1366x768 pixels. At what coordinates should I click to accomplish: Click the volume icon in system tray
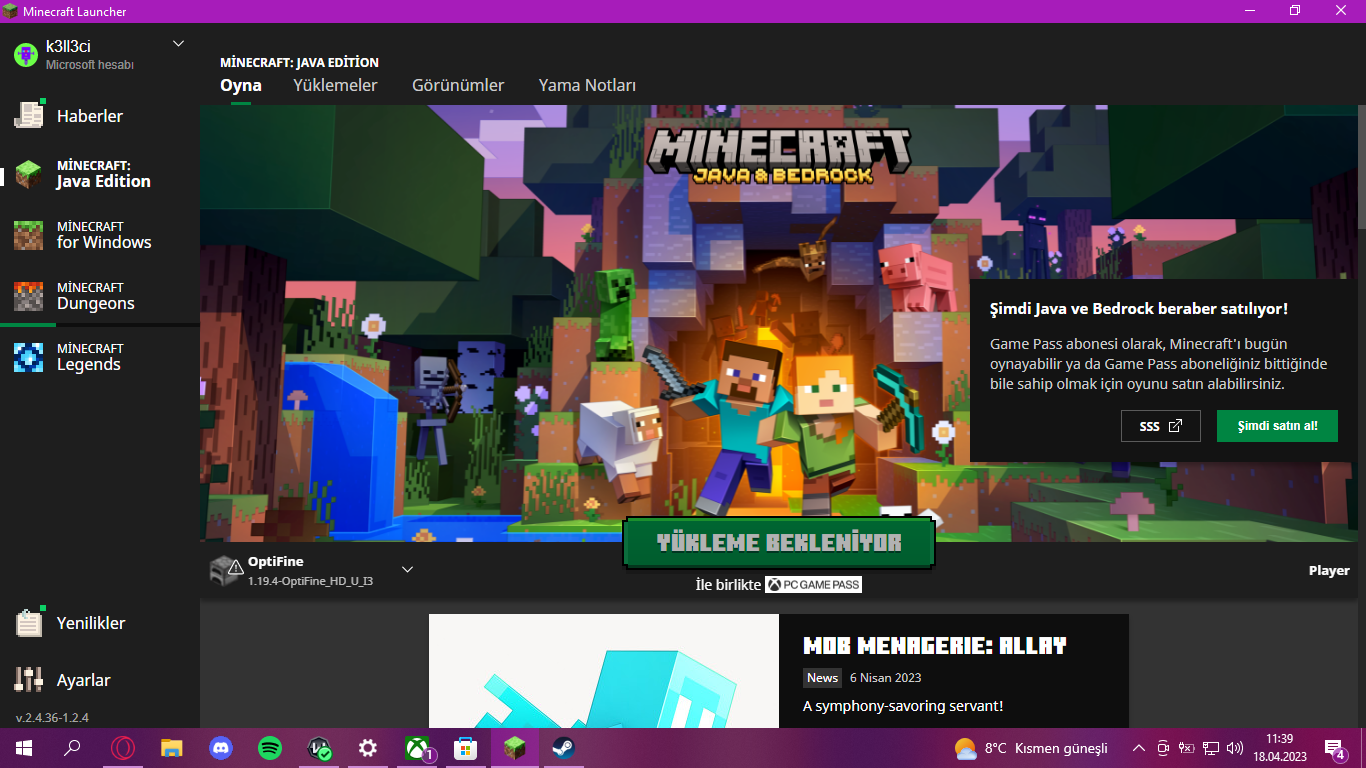1235,748
